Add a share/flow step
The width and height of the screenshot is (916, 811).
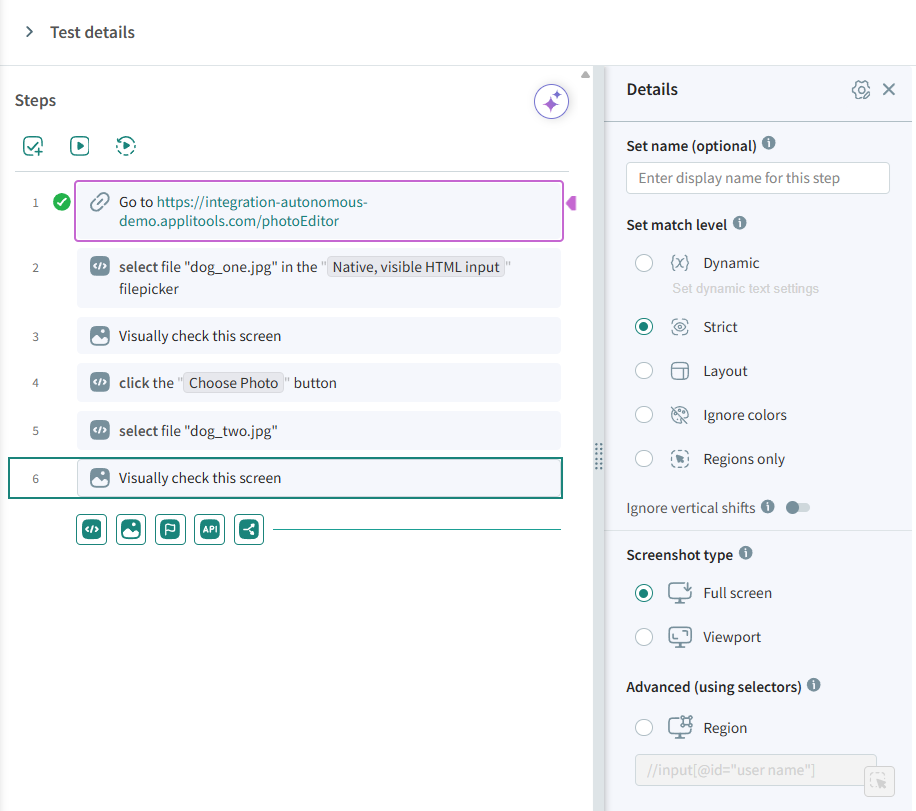point(249,529)
